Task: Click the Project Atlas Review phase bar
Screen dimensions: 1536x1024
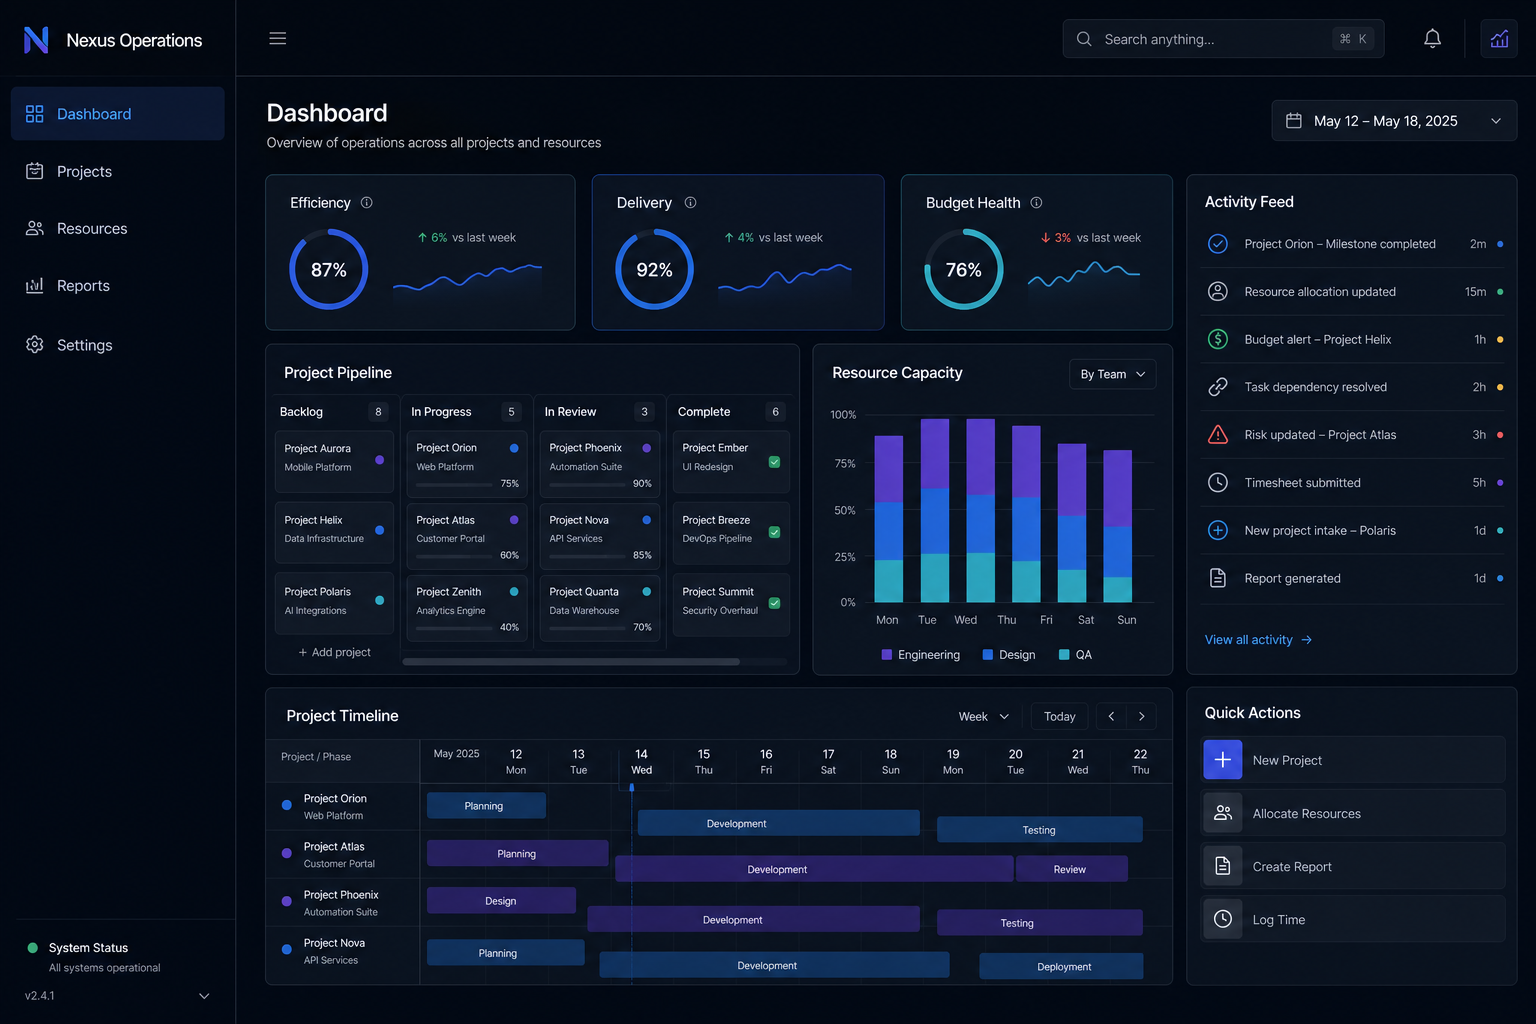Action: pyautogui.click(x=1071, y=869)
